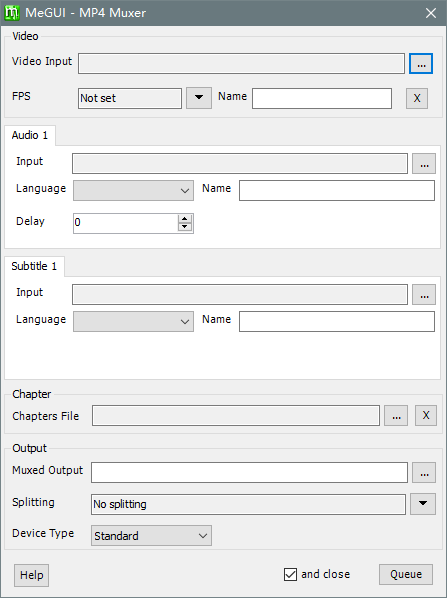Browse for Subtitle 1 input file
This screenshot has width=447, height=598.
(424, 294)
